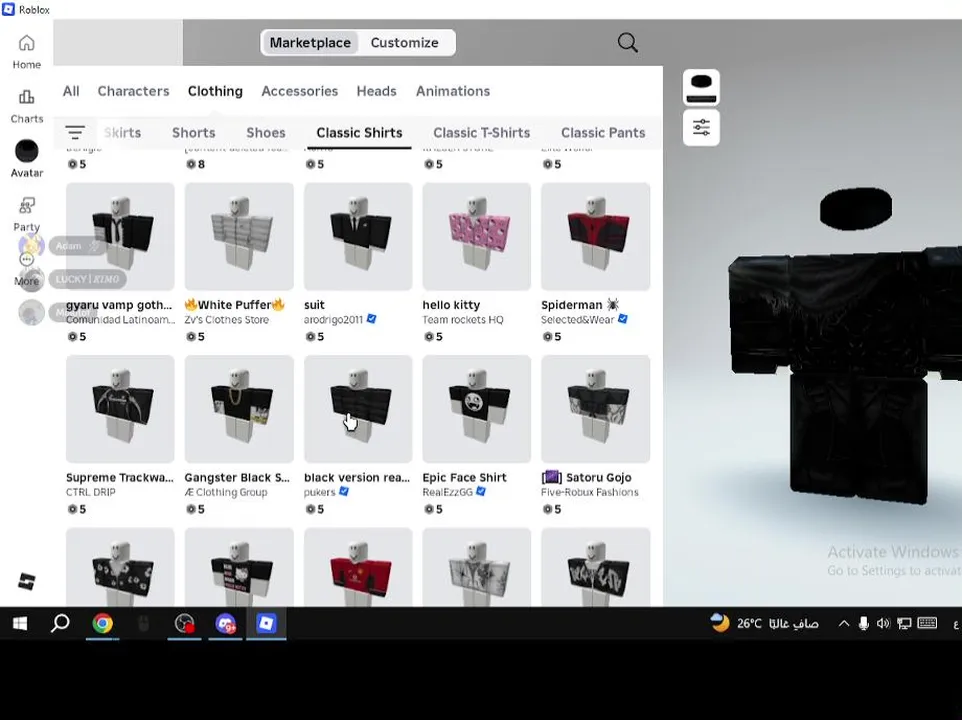Viewport: 962px width, 720px height.
Task: Select the Characters category tab
Action: pyautogui.click(x=133, y=91)
